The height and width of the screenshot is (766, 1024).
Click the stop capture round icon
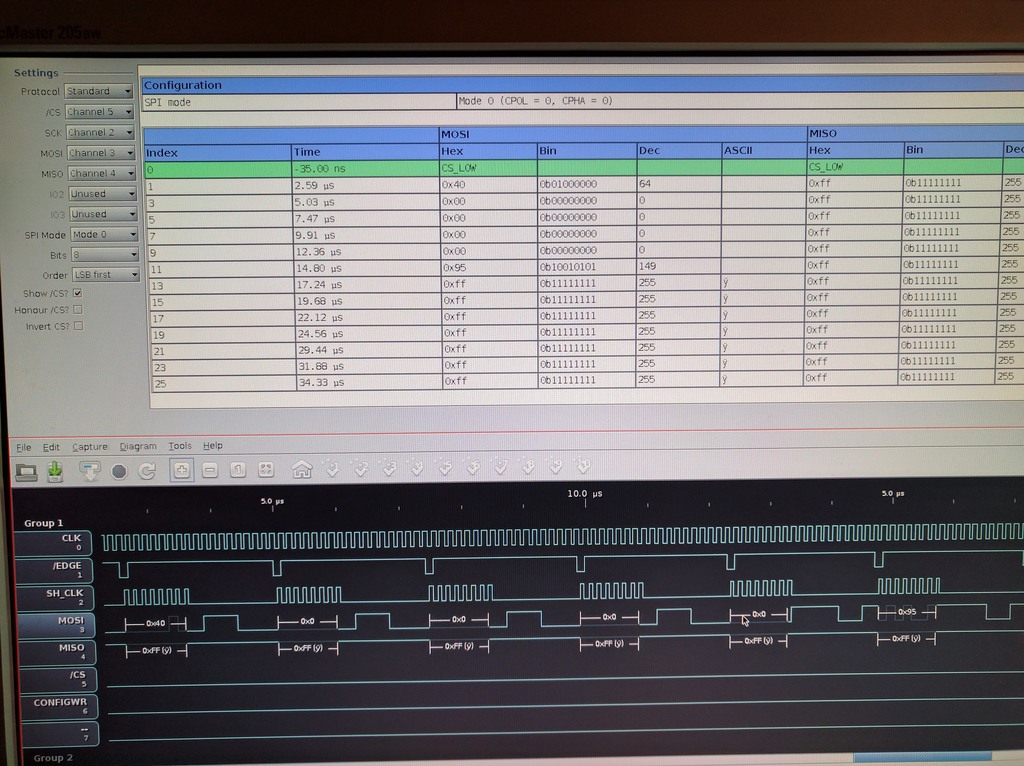tap(119, 471)
